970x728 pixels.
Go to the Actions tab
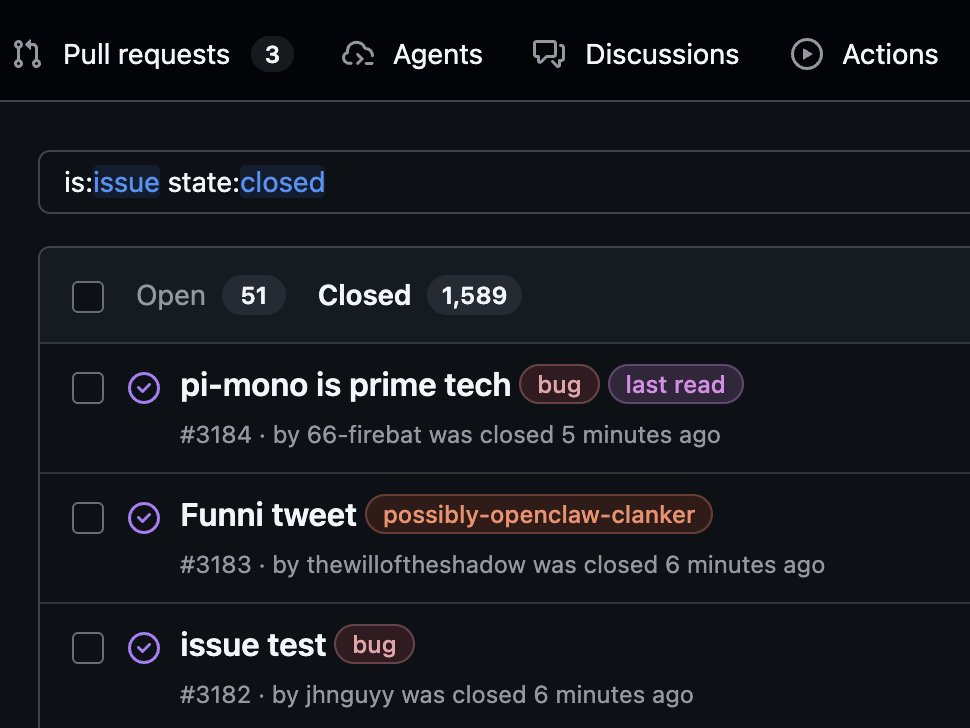(889, 54)
